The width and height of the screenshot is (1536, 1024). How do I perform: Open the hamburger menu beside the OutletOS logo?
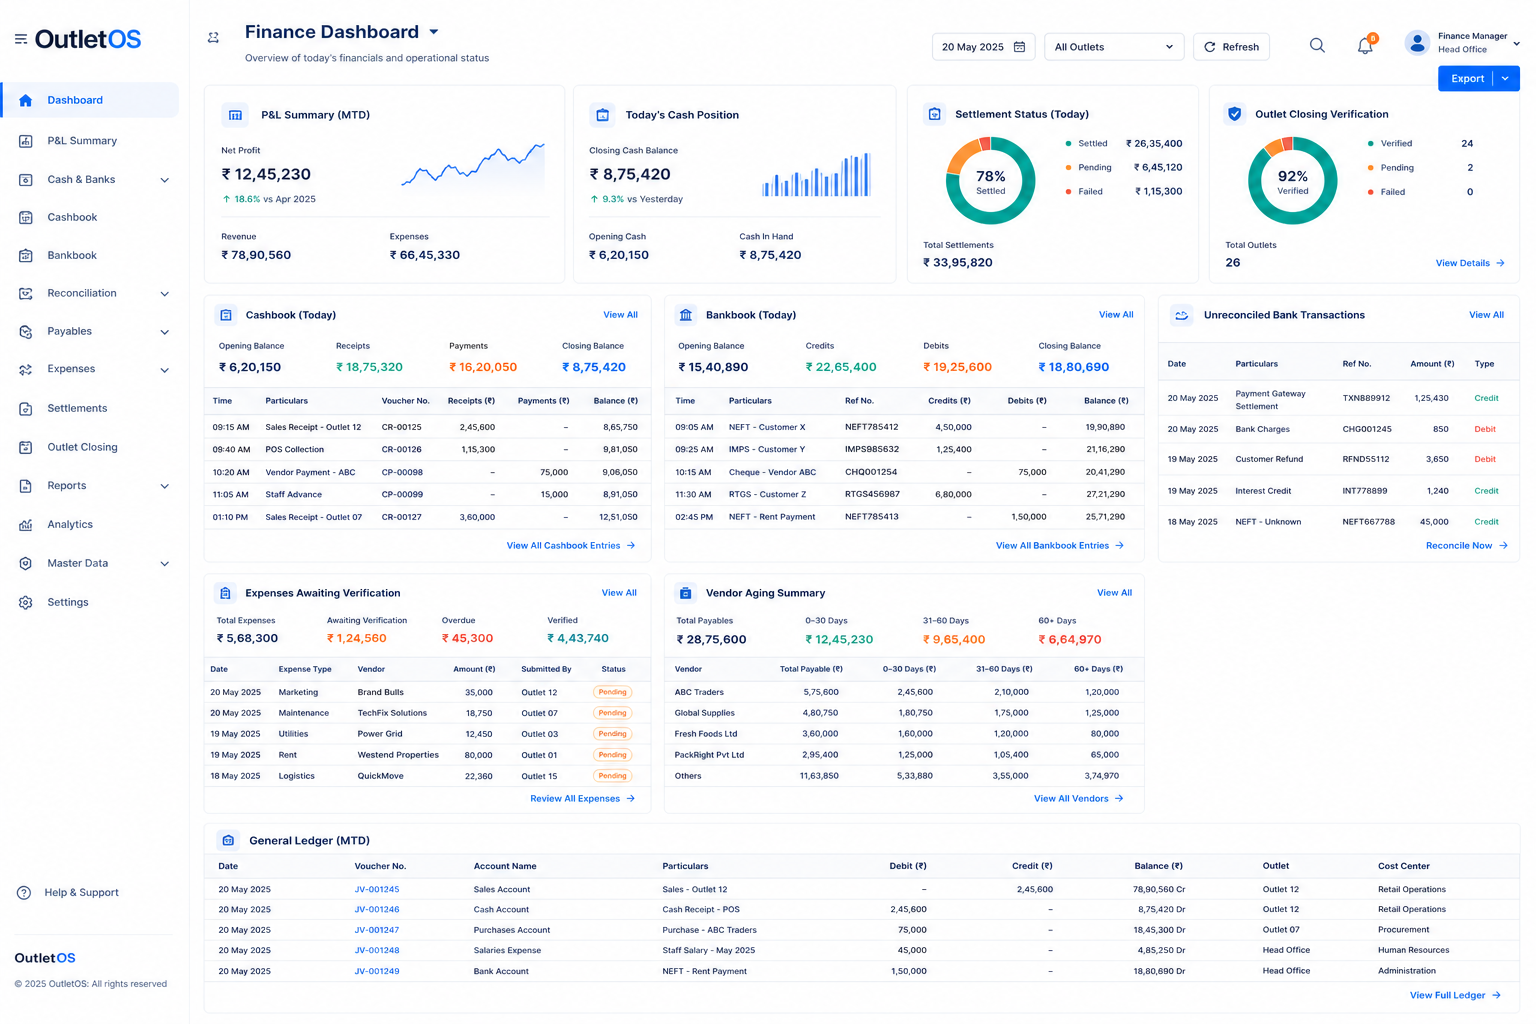(21, 39)
